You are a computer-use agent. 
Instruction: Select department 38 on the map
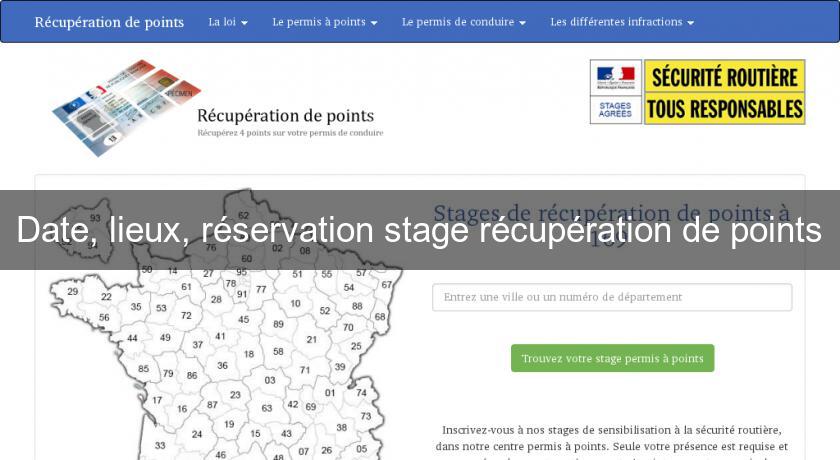point(342,428)
